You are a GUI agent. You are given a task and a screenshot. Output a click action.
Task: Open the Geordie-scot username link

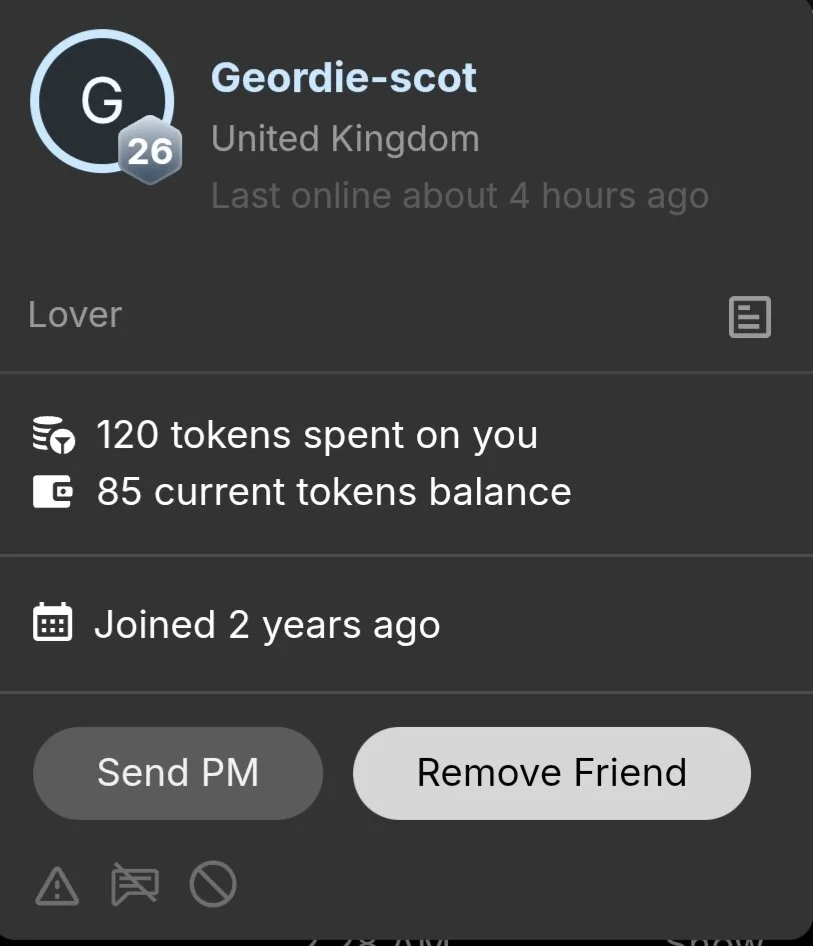pyautogui.click(x=344, y=78)
